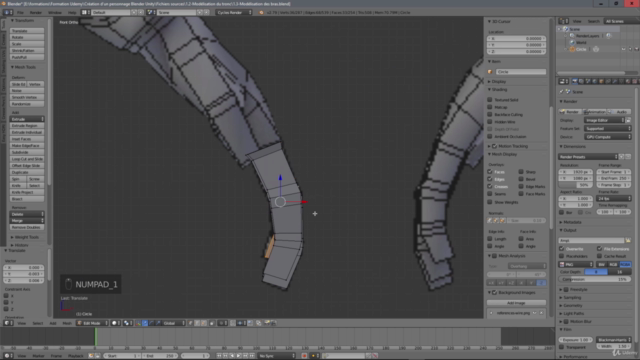Image resolution: width=640 pixels, height=360 pixels.
Task: Enable the Transparent film checkbox
Action: tap(562, 347)
